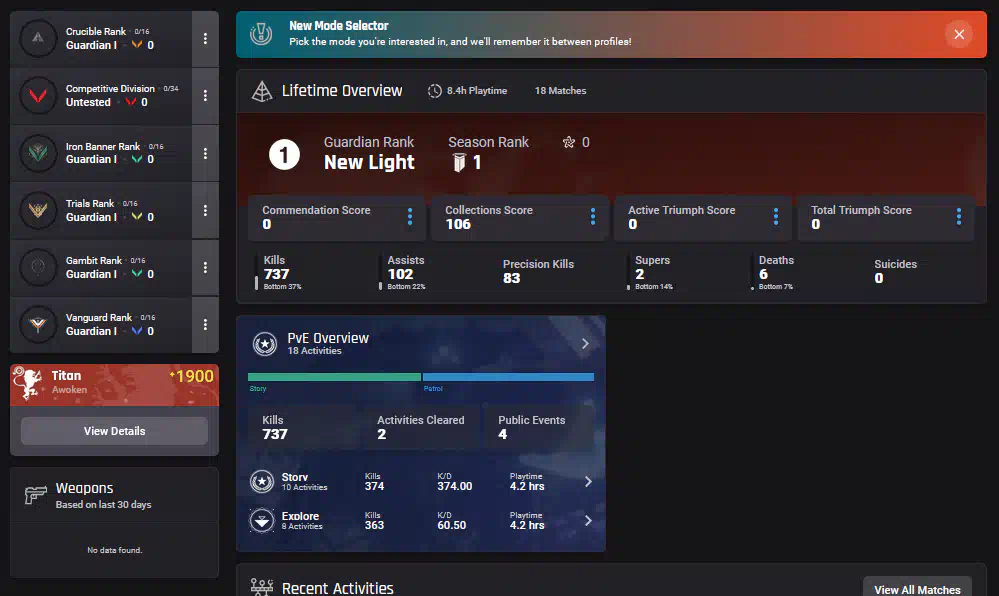Click the star badge icon beside 0
Viewport: 999px width, 596px height.
click(x=569, y=142)
